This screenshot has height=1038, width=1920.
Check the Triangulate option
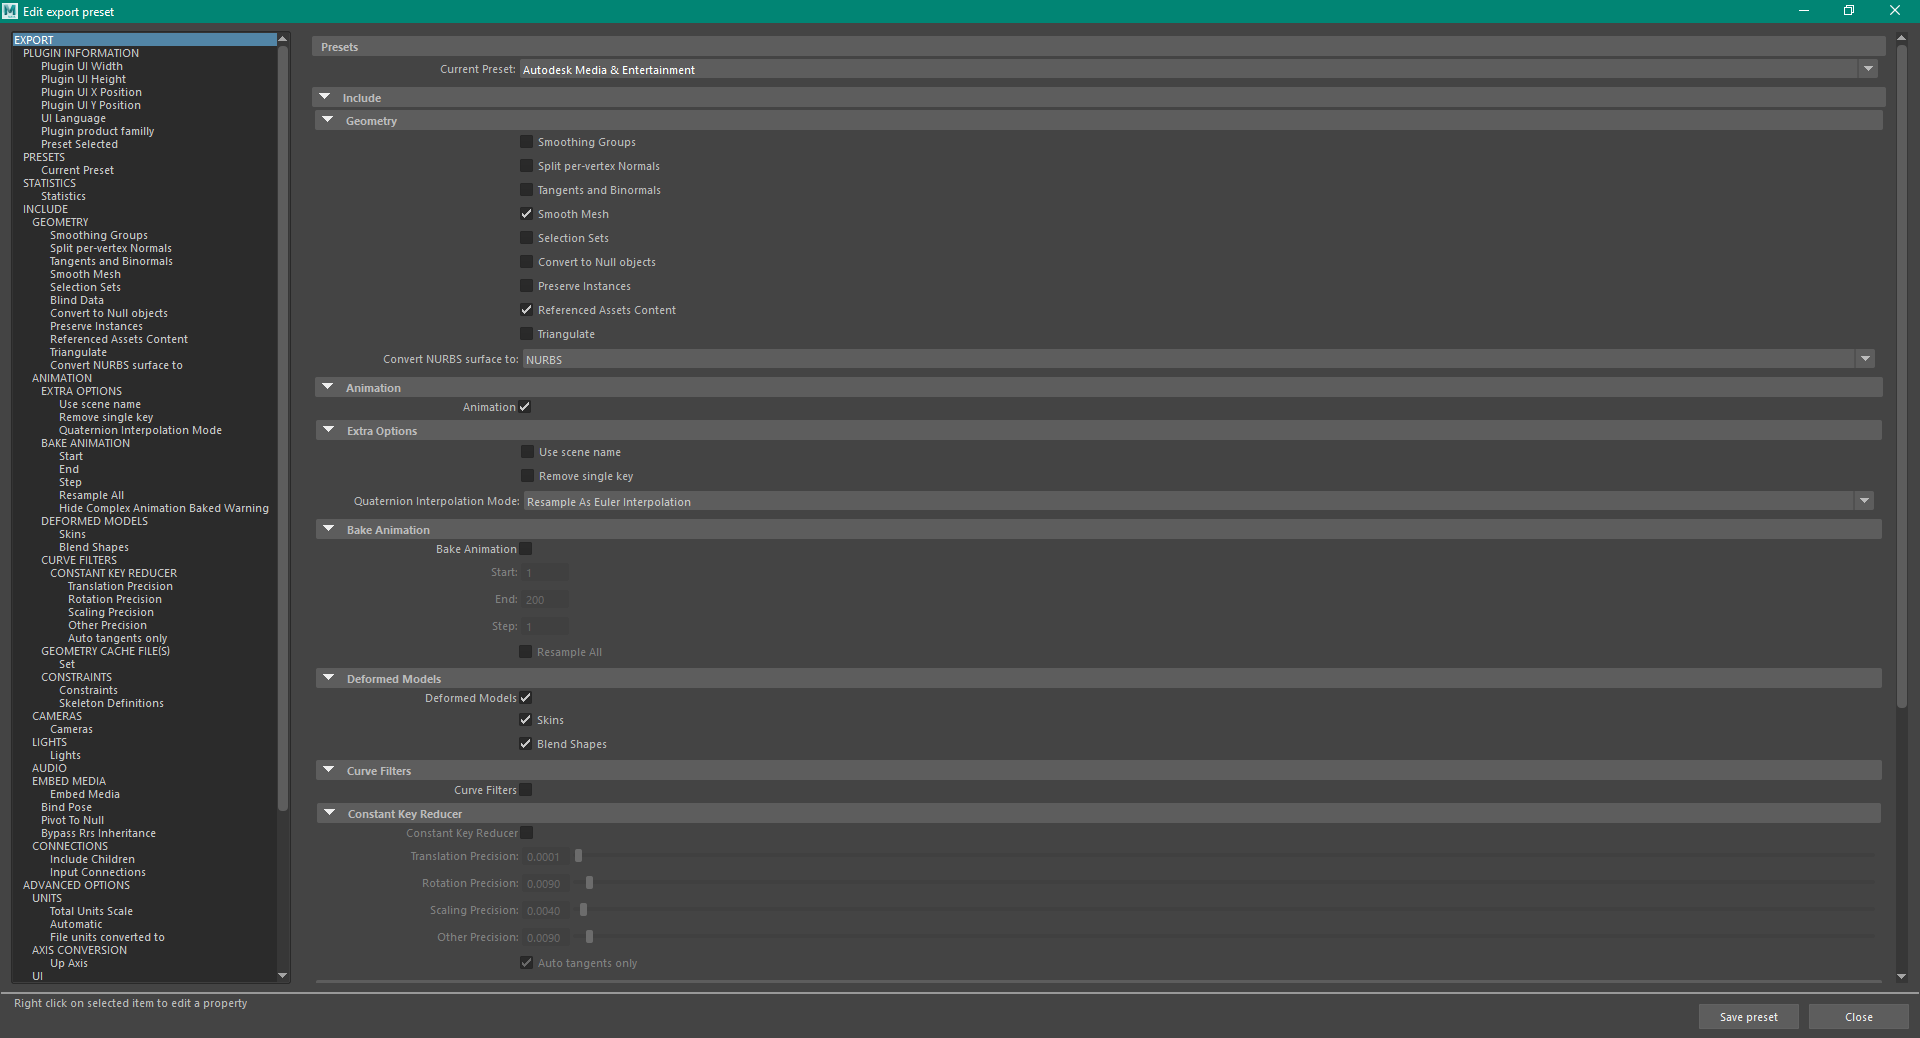[x=526, y=333]
